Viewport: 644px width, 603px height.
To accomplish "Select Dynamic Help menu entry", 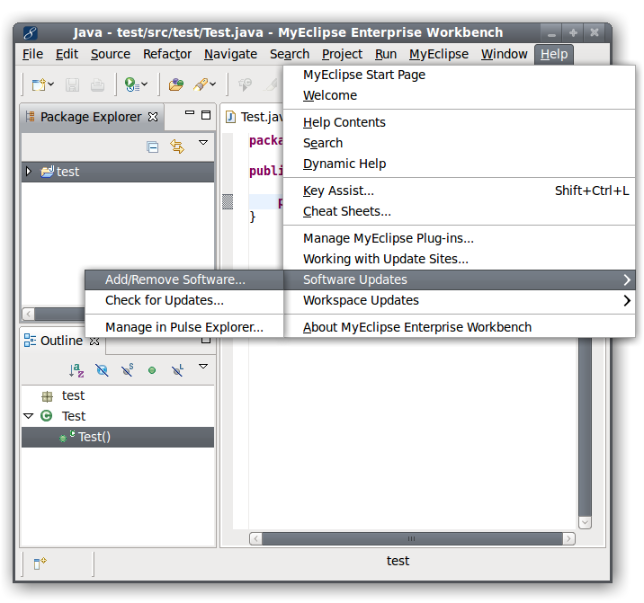I will point(459,163).
